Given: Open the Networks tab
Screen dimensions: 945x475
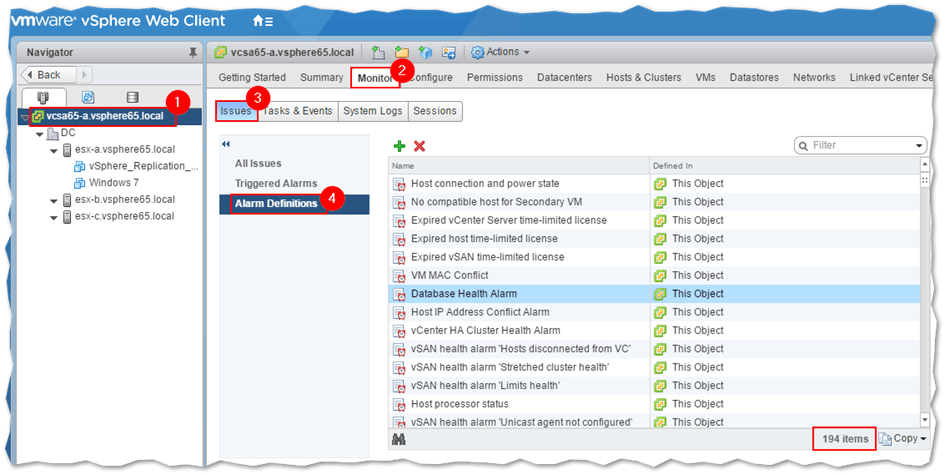Looking at the screenshot, I should click(814, 78).
